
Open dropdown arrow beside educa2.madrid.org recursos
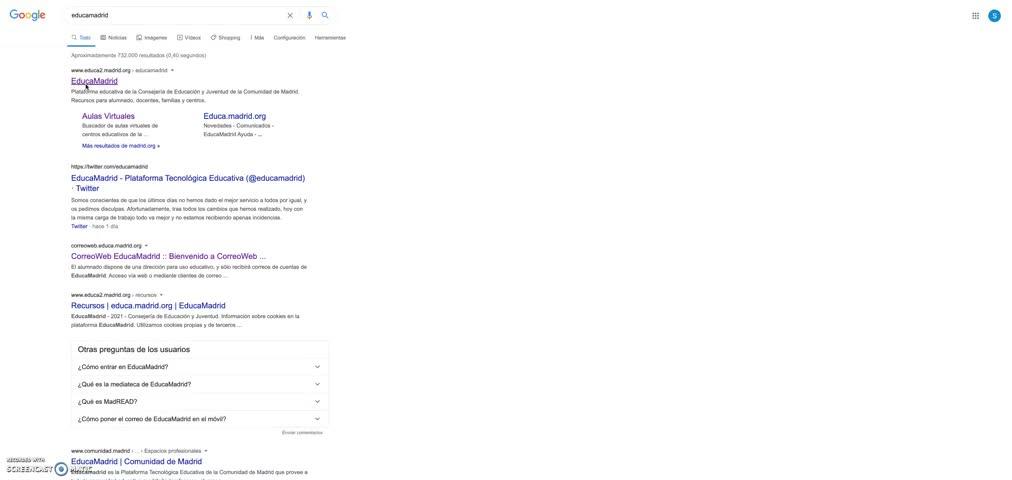pyautogui.click(x=161, y=295)
